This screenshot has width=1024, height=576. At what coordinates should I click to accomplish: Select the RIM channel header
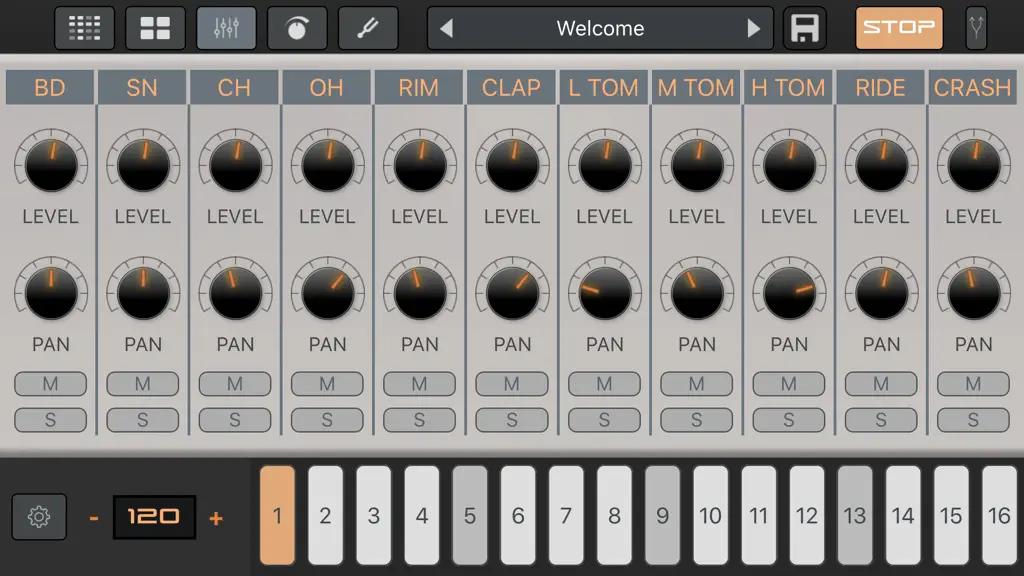(419, 88)
